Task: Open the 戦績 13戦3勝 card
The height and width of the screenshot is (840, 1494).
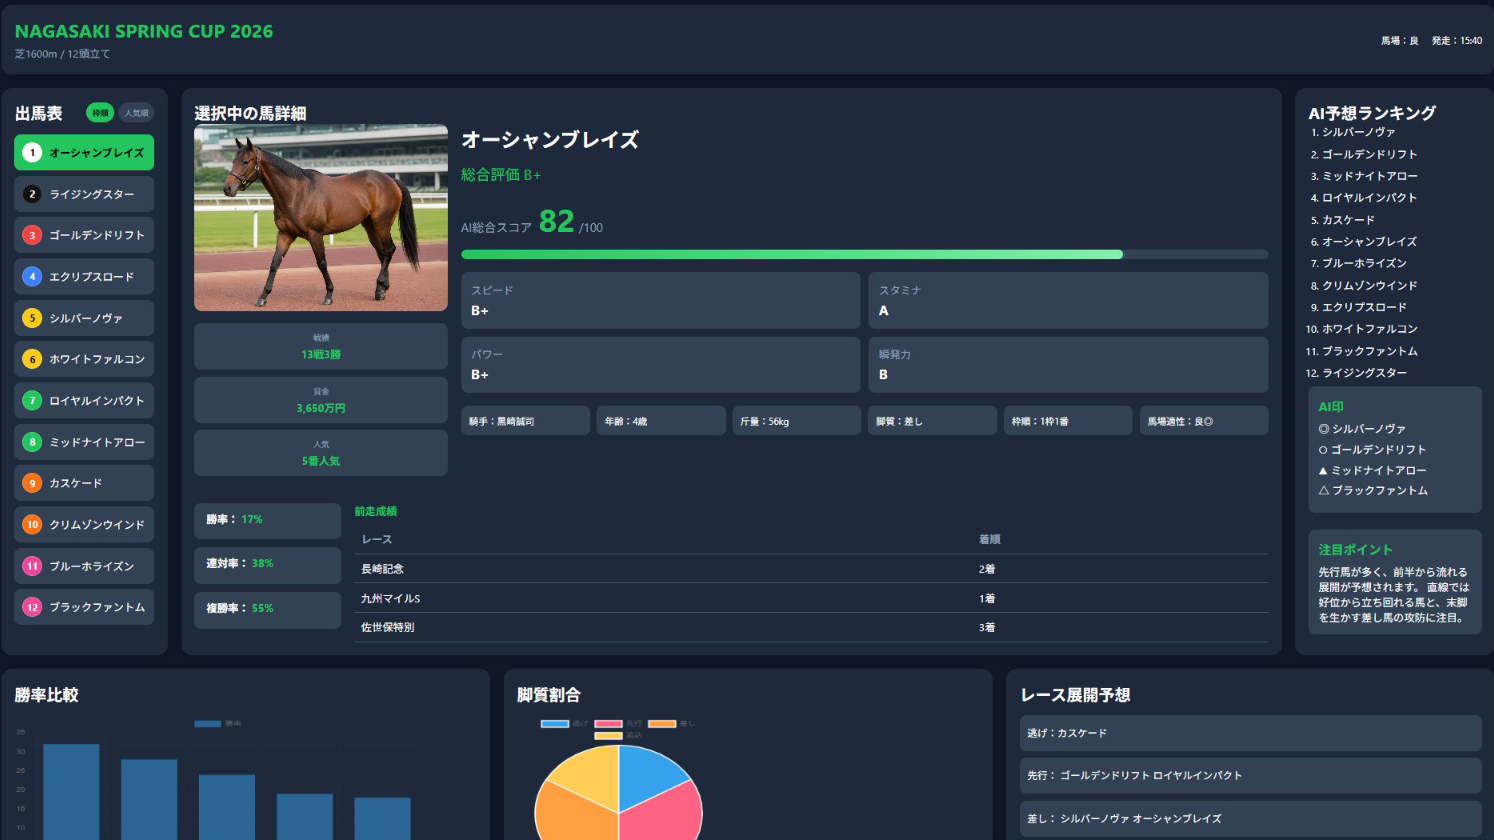Action: point(321,346)
